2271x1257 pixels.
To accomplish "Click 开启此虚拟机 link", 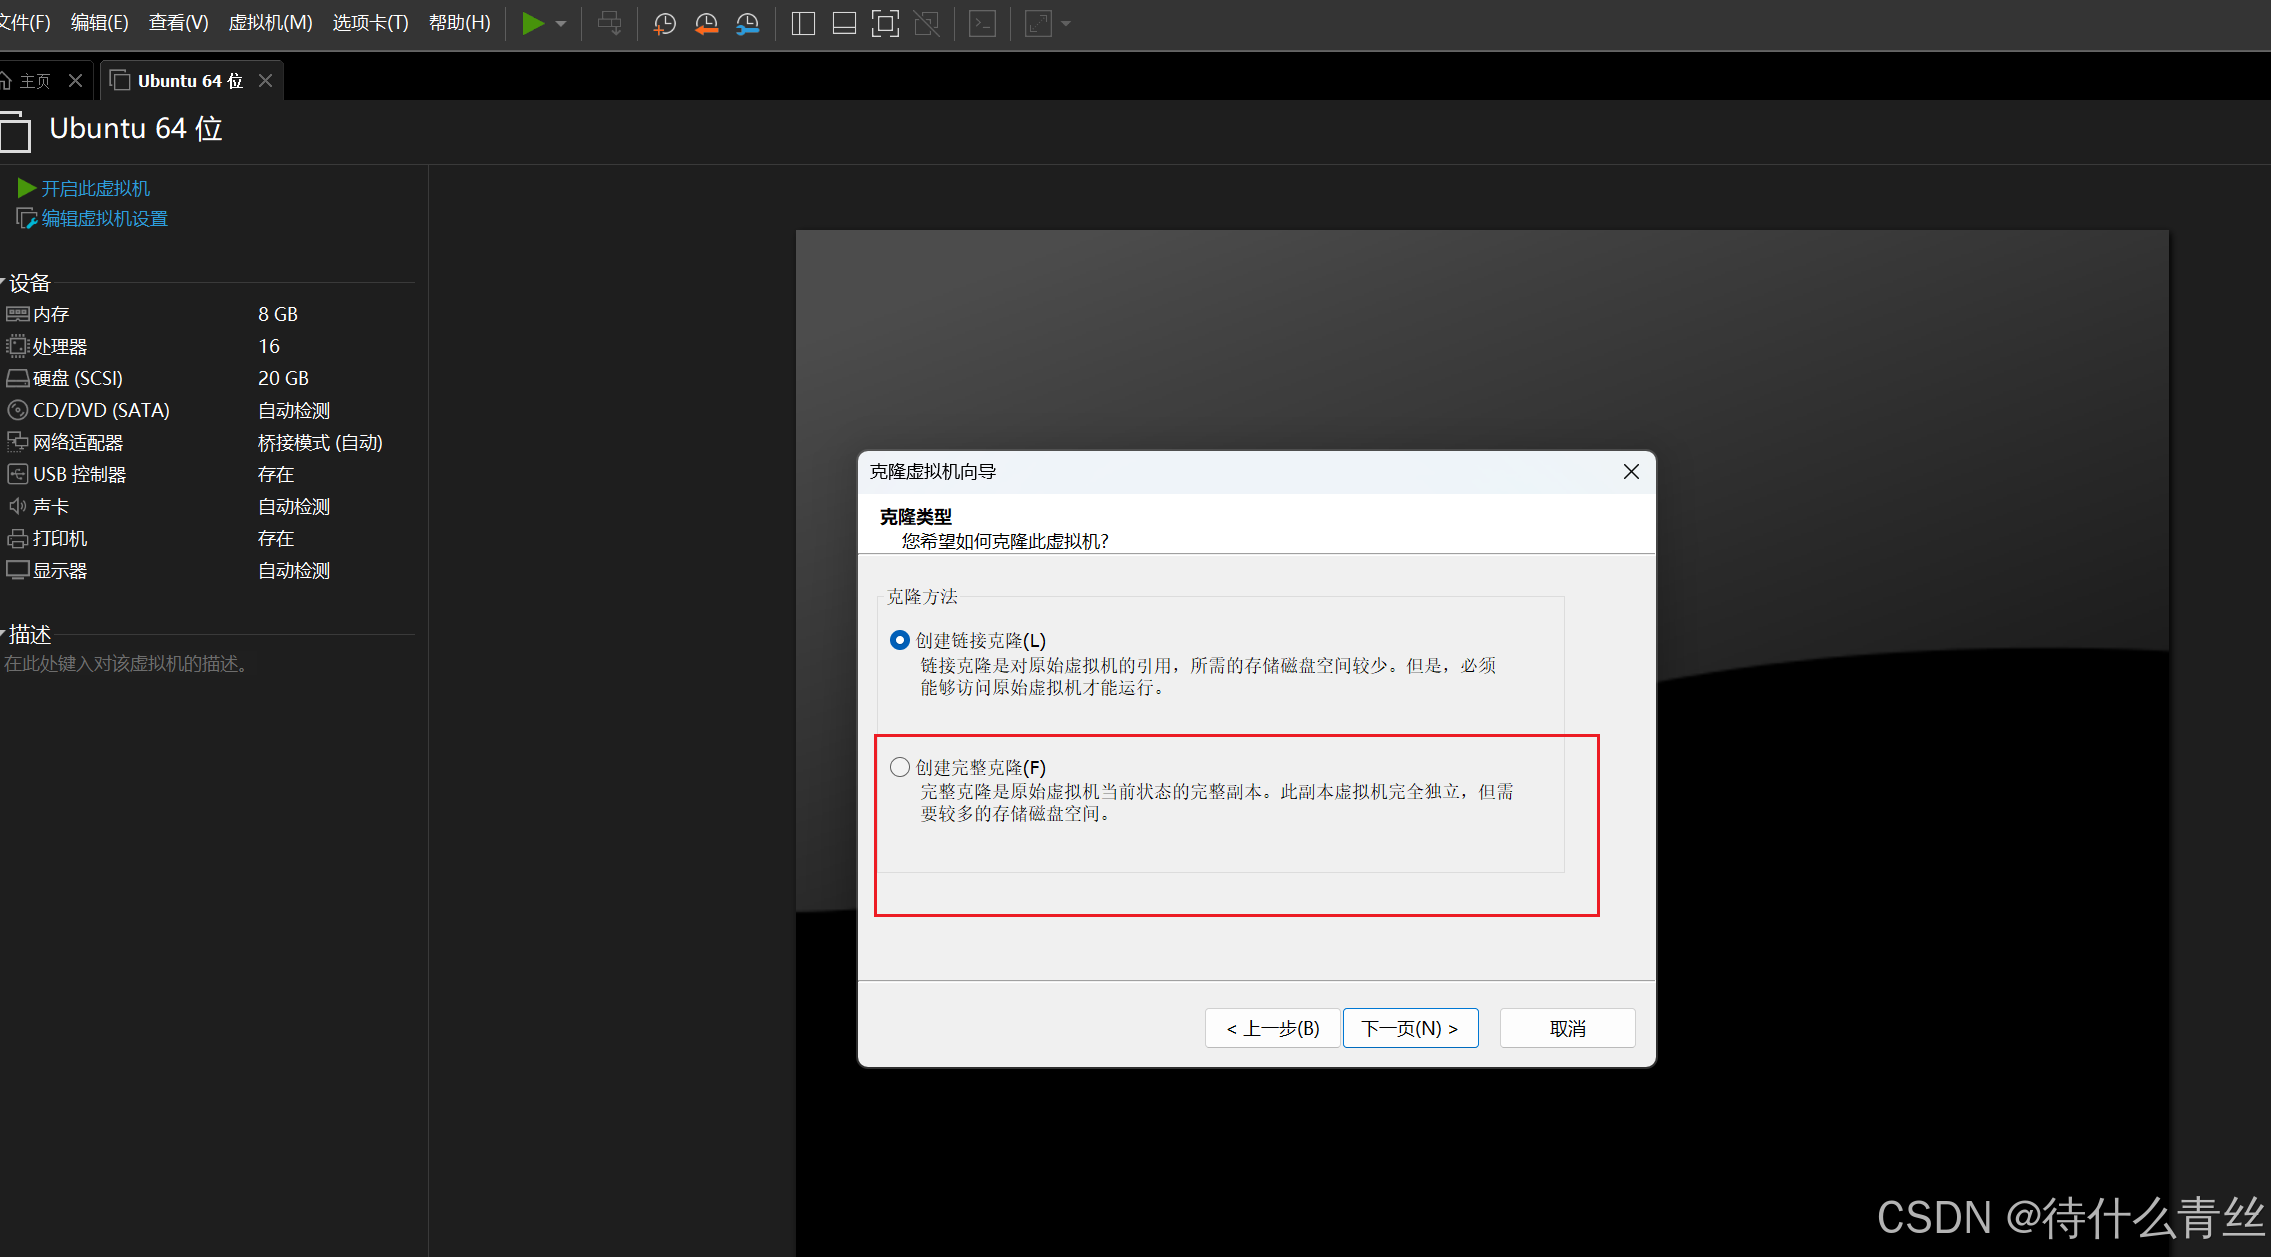I will tap(95, 188).
